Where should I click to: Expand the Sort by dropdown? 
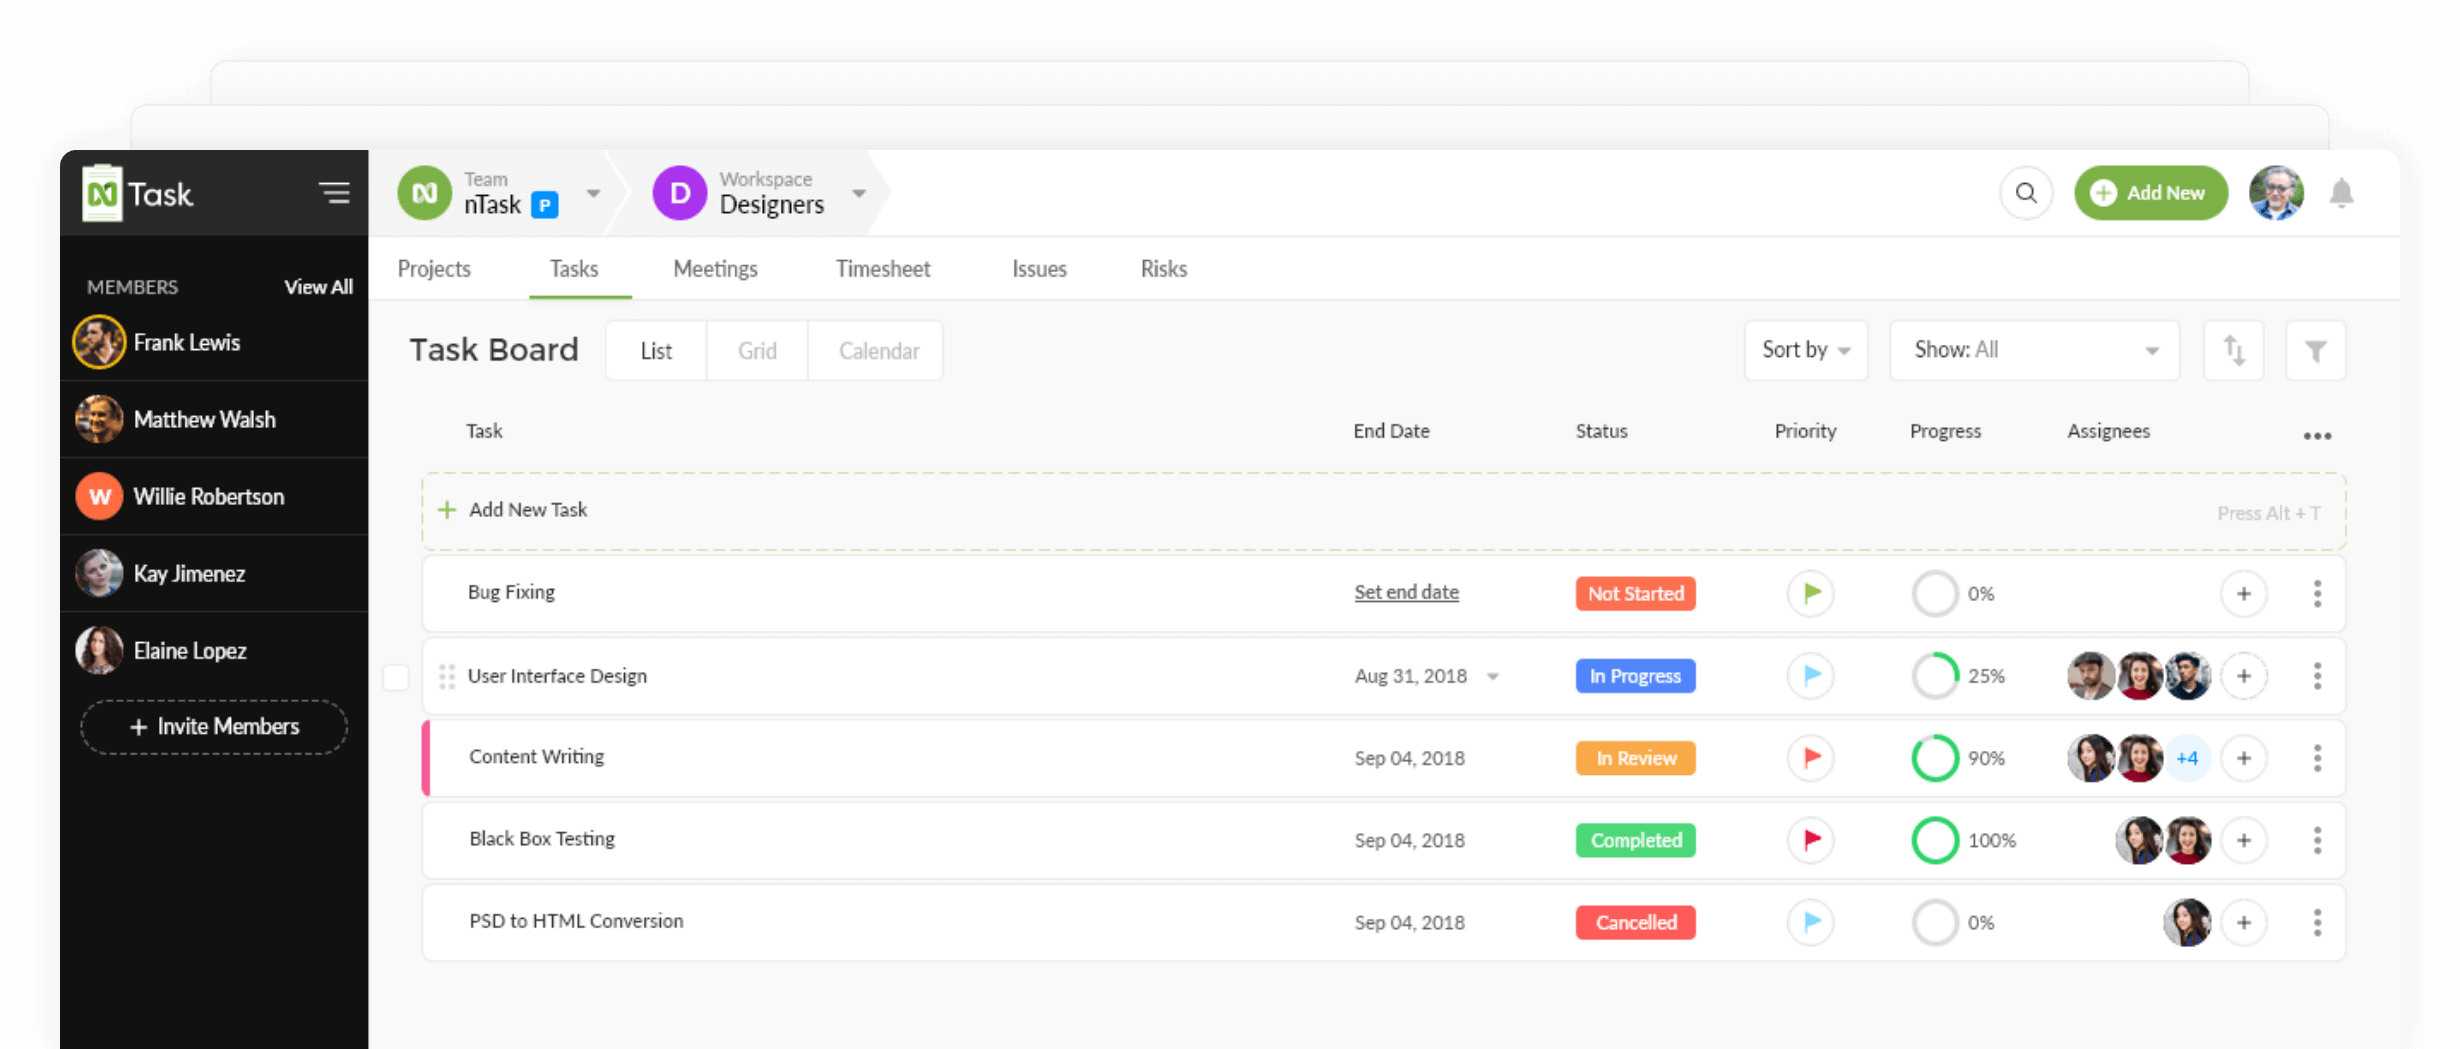1805,350
